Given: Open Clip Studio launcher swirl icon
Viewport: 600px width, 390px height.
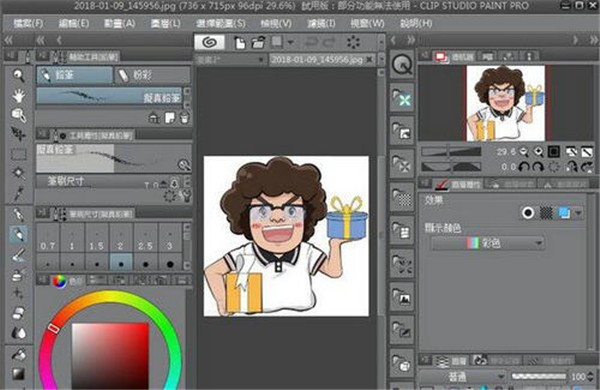Looking at the screenshot, I should tap(209, 42).
